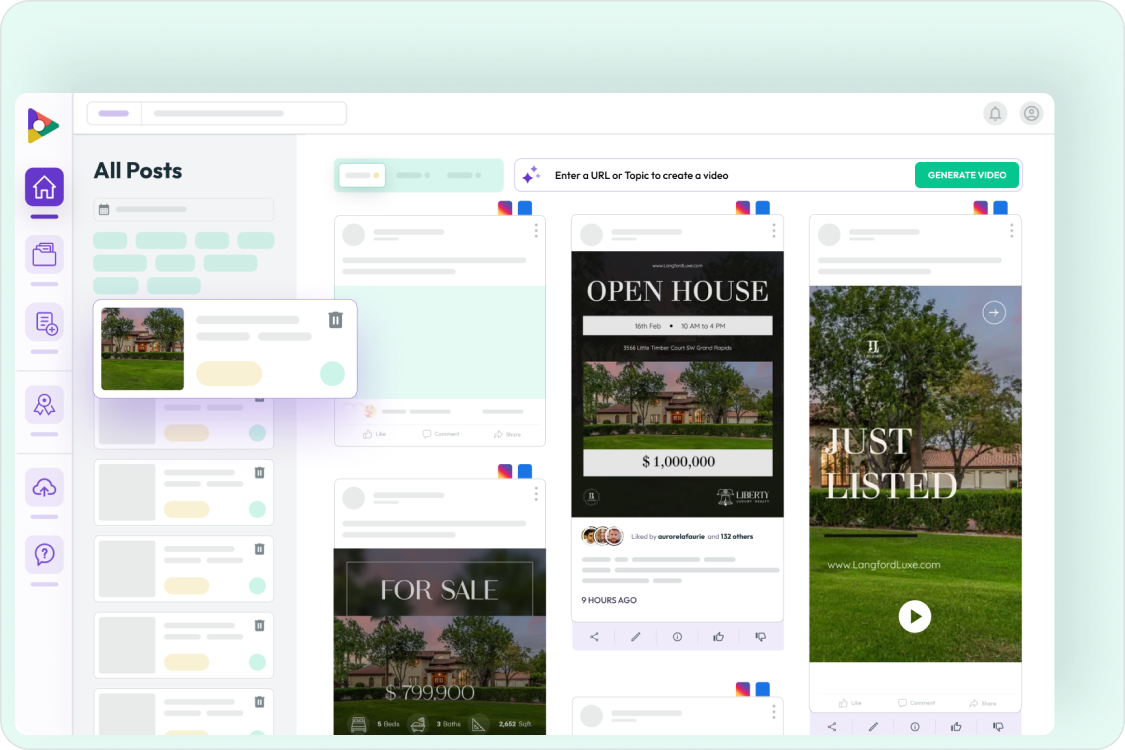This screenshot has height=750, width=1125.
Task: Open the three-dot menu on the For Sale post
Action: (535, 493)
